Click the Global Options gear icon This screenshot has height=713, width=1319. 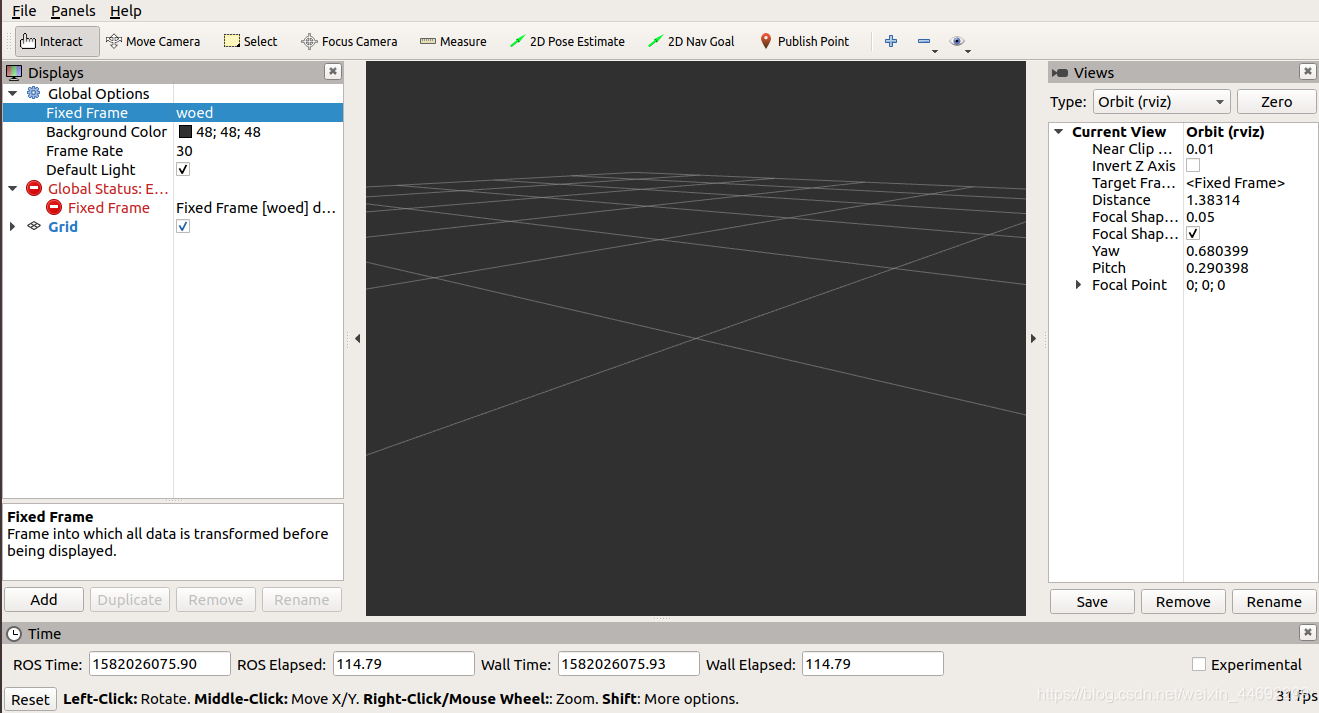[x=34, y=93]
